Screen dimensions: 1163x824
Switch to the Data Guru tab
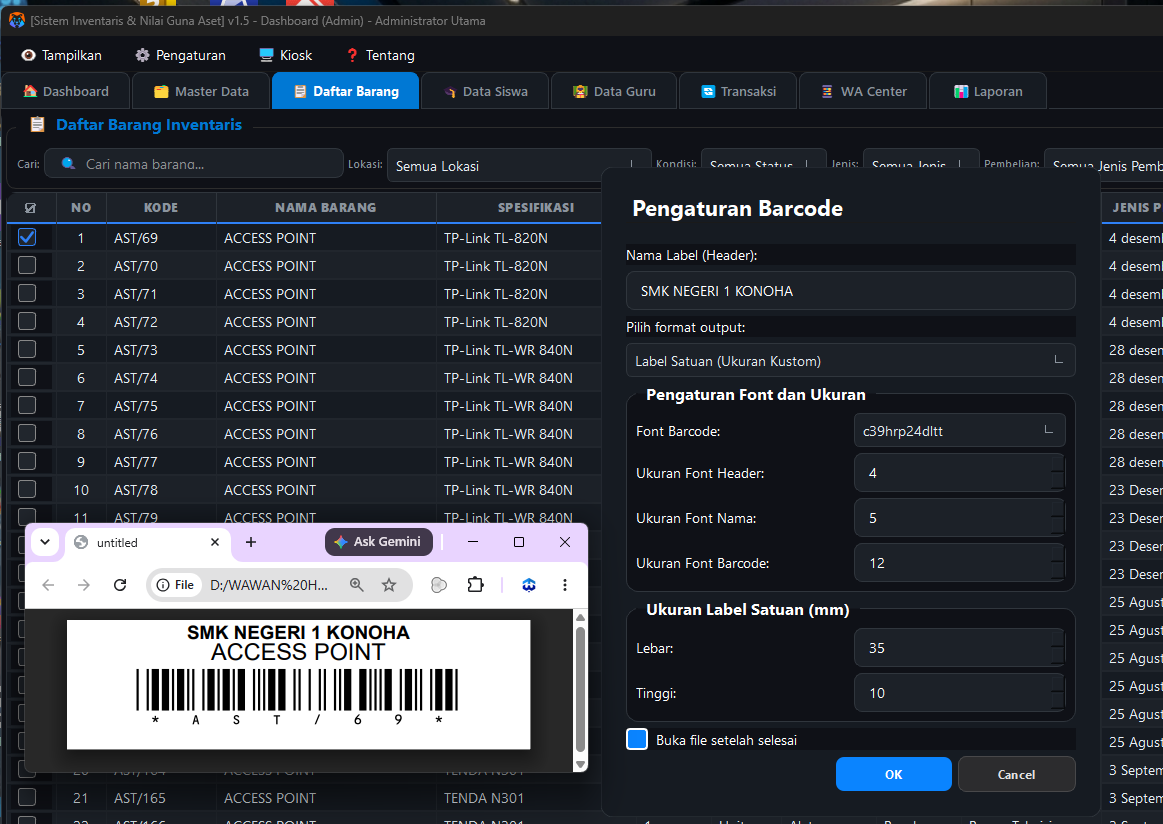click(614, 91)
